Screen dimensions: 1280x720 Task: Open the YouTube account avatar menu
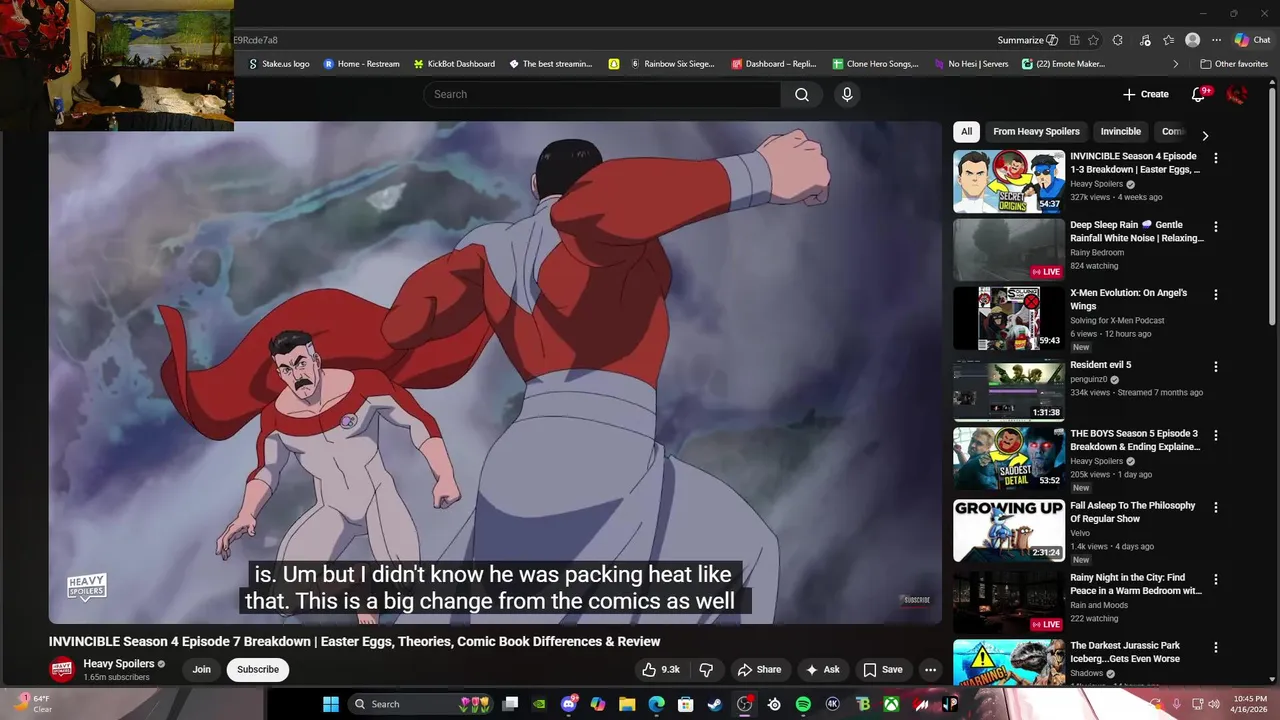[x=1237, y=94]
